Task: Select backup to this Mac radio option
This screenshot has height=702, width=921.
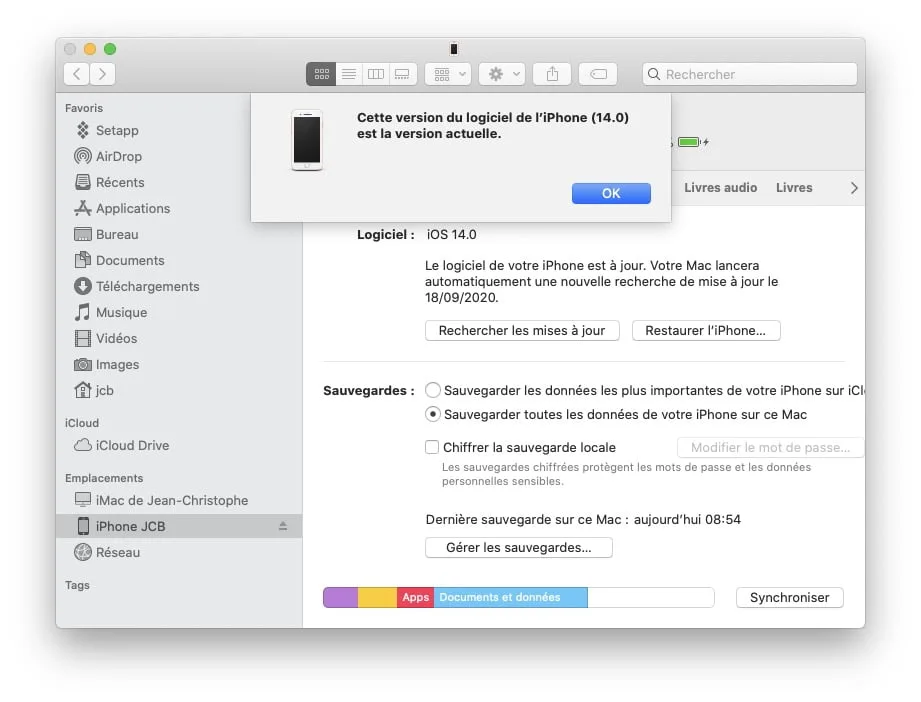Action: pyautogui.click(x=433, y=415)
